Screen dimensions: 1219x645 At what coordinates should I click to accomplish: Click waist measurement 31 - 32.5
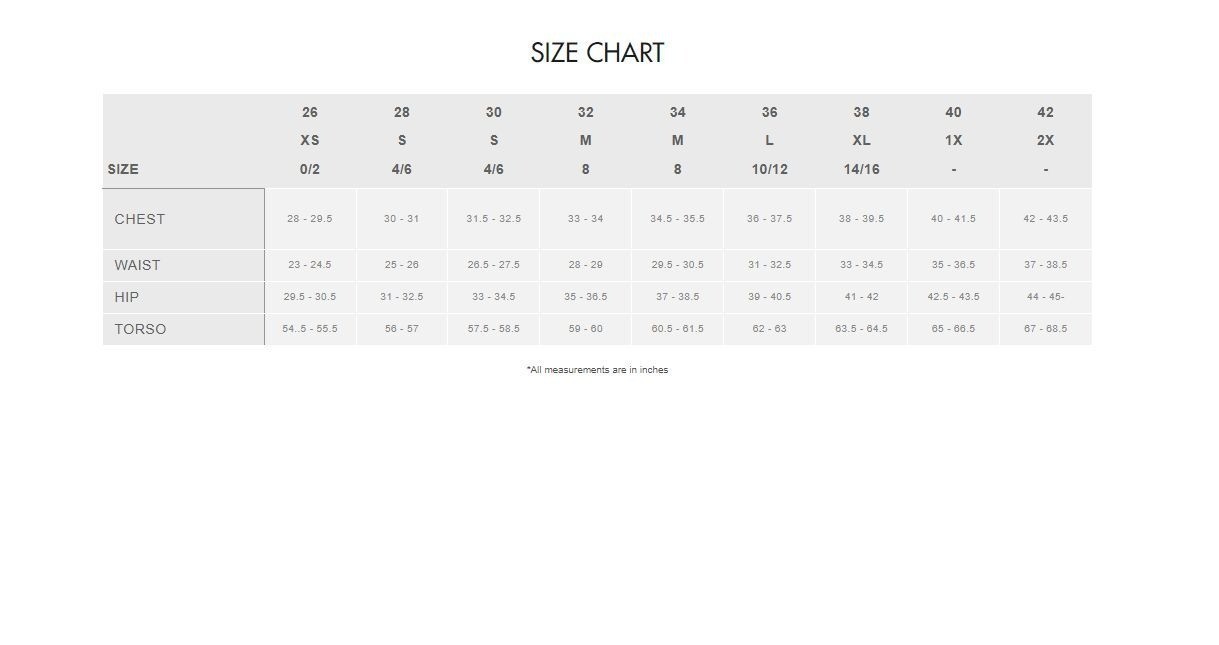tap(769, 265)
